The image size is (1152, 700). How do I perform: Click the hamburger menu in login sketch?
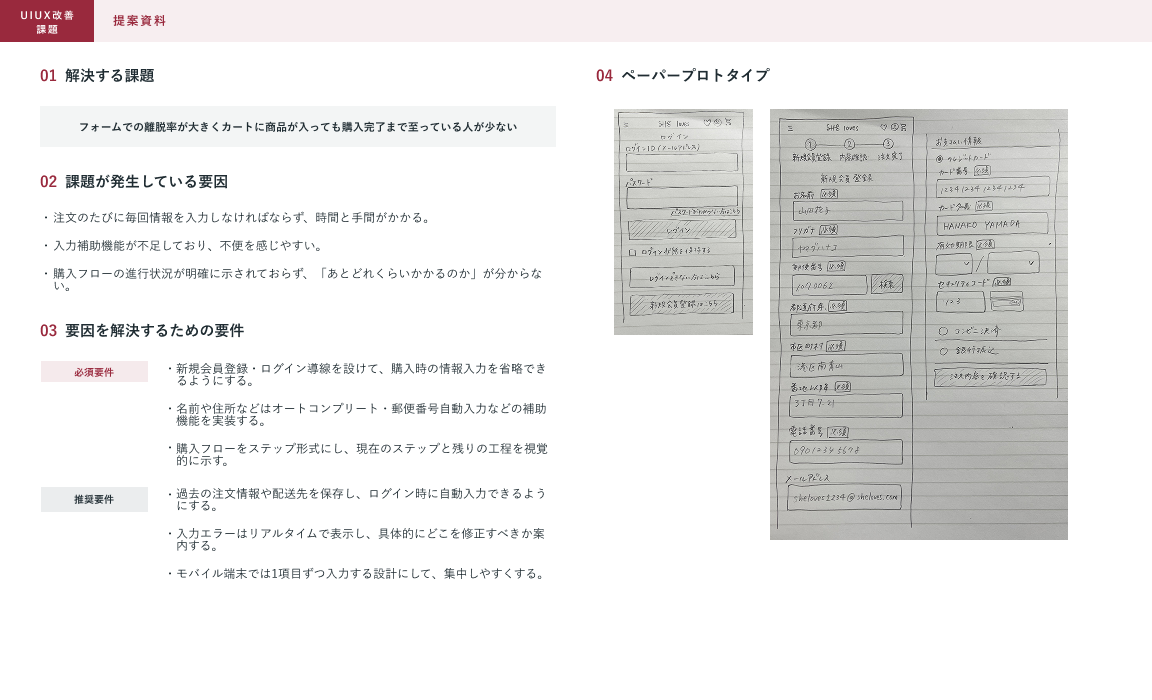tap(626, 124)
